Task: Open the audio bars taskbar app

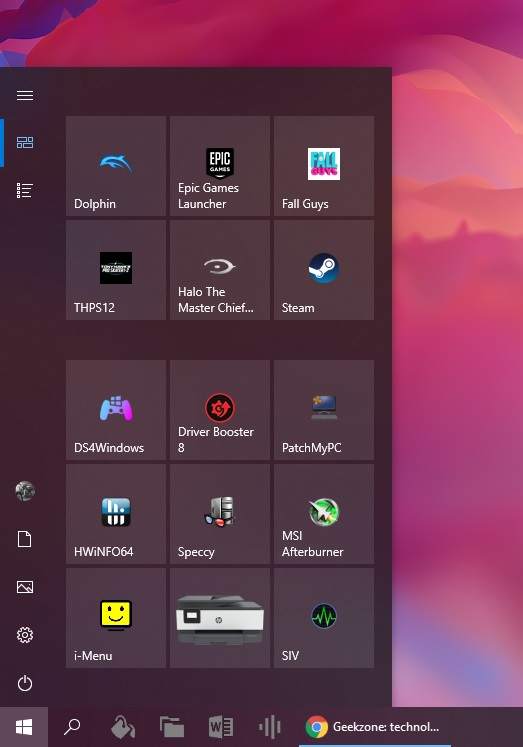Action: click(270, 727)
